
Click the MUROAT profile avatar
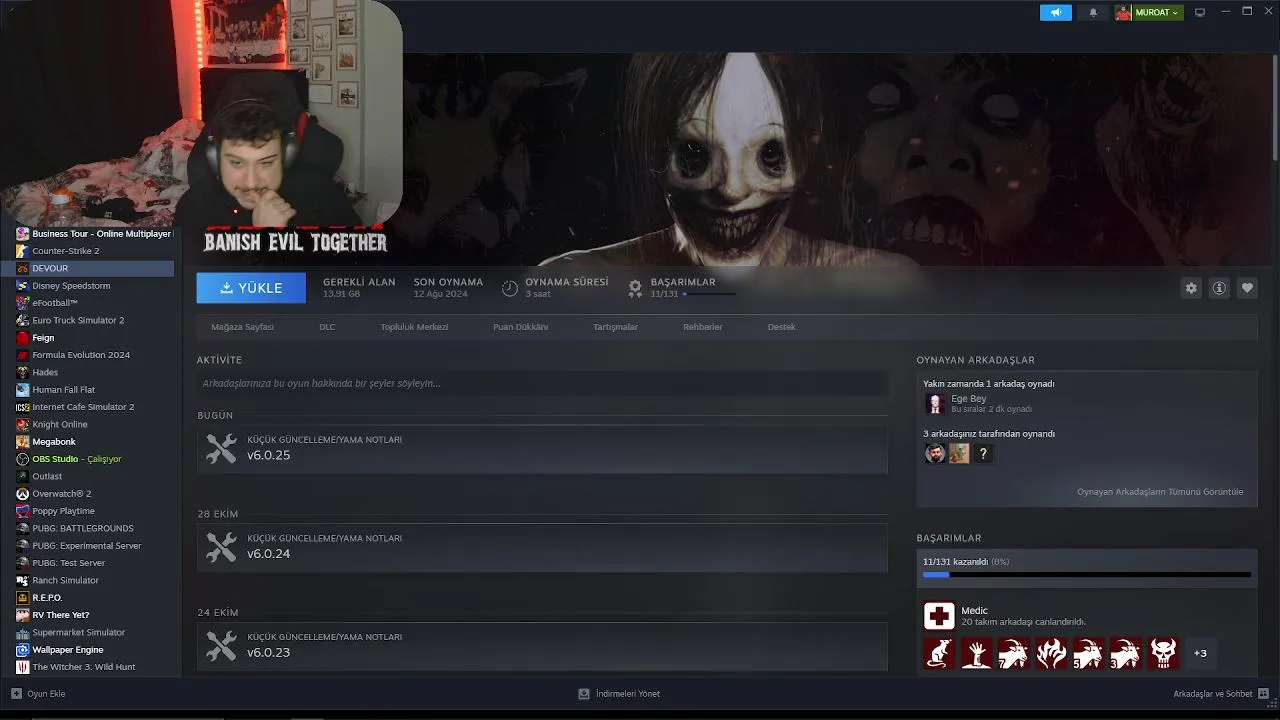1124,12
